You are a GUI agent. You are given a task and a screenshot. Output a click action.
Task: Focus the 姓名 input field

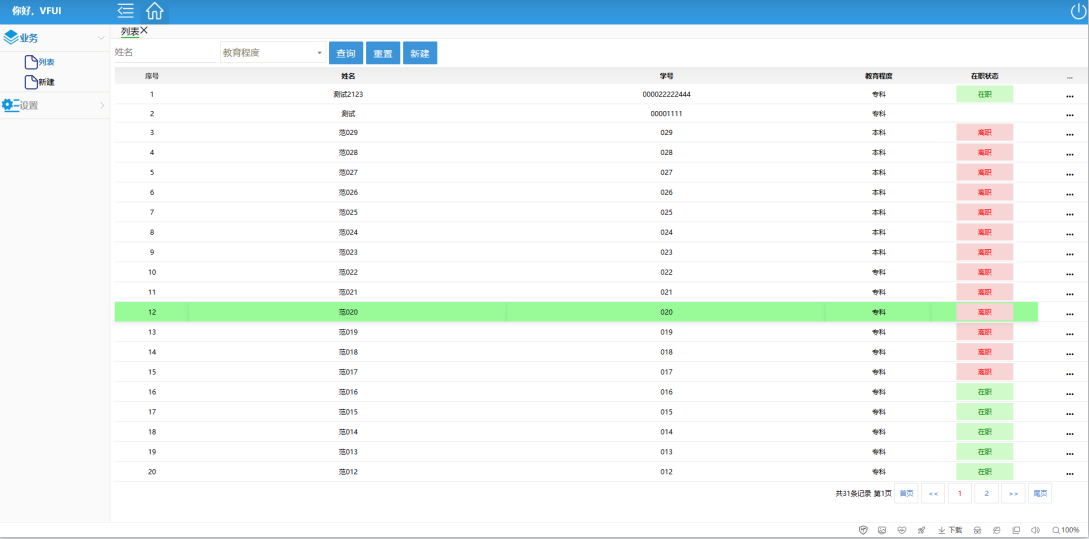[x=164, y=53]
